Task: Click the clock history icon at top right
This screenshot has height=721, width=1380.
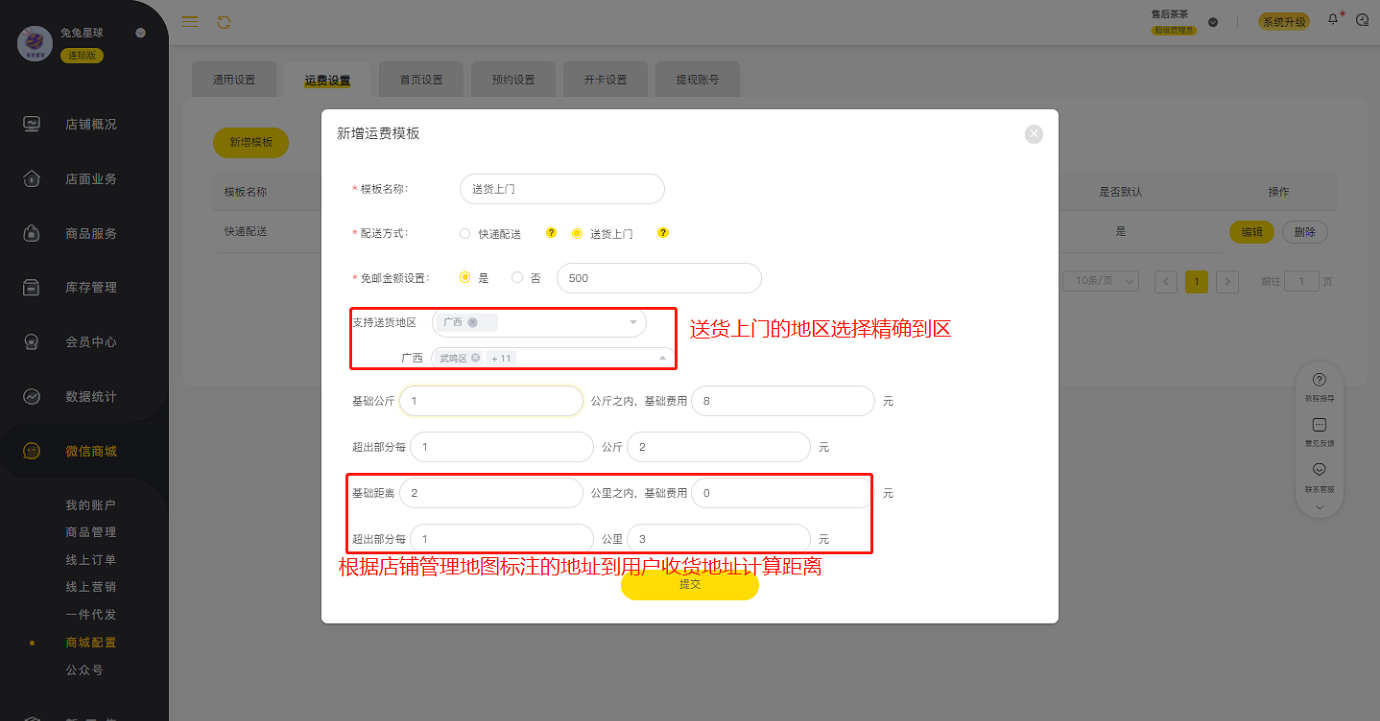Action: click(1362, 20)
